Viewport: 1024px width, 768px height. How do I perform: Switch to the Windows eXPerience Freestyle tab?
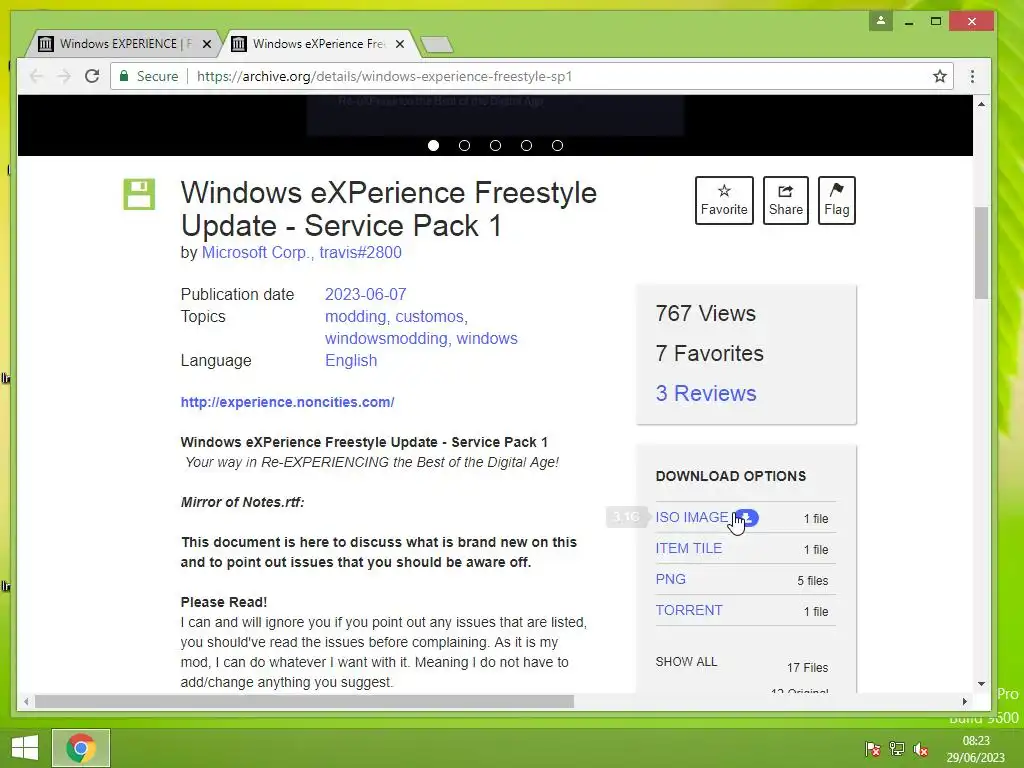tap(320, 44)
